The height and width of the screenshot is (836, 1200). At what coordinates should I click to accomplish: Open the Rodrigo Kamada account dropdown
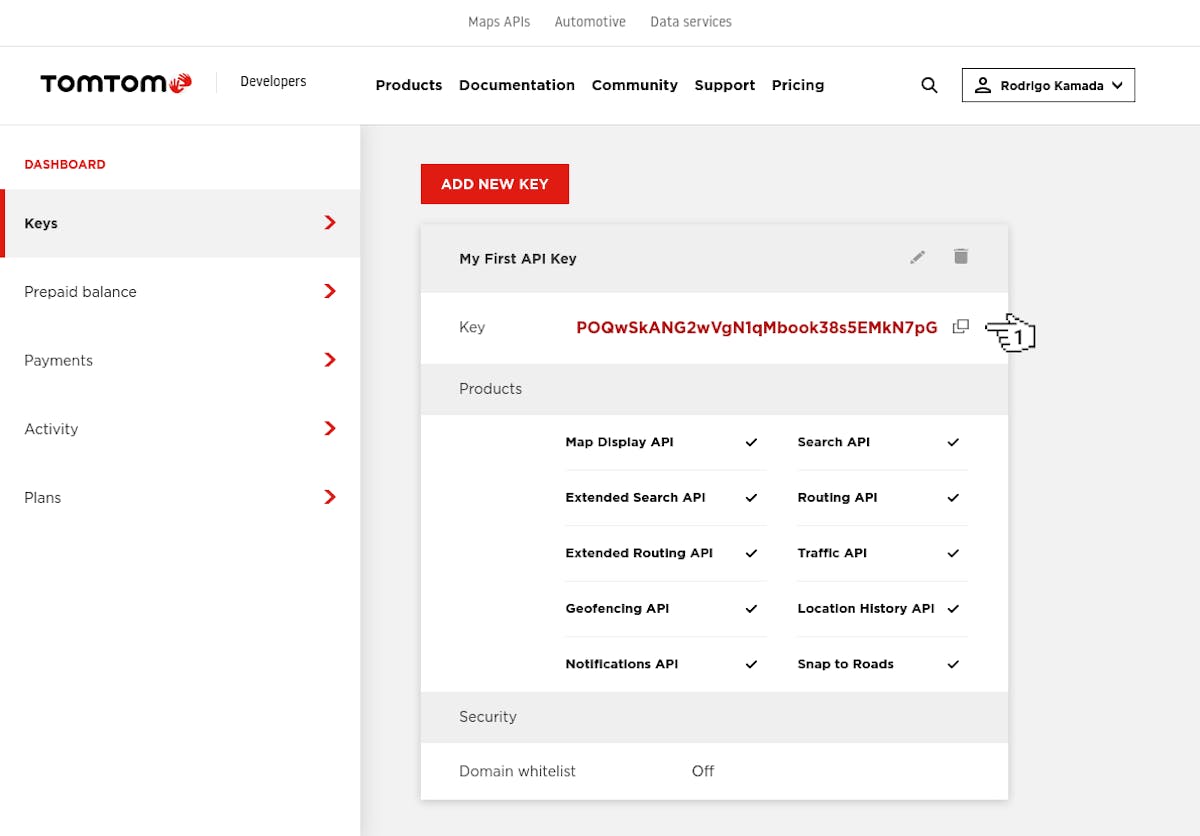pyautogui.click(x=1048, y=86)
